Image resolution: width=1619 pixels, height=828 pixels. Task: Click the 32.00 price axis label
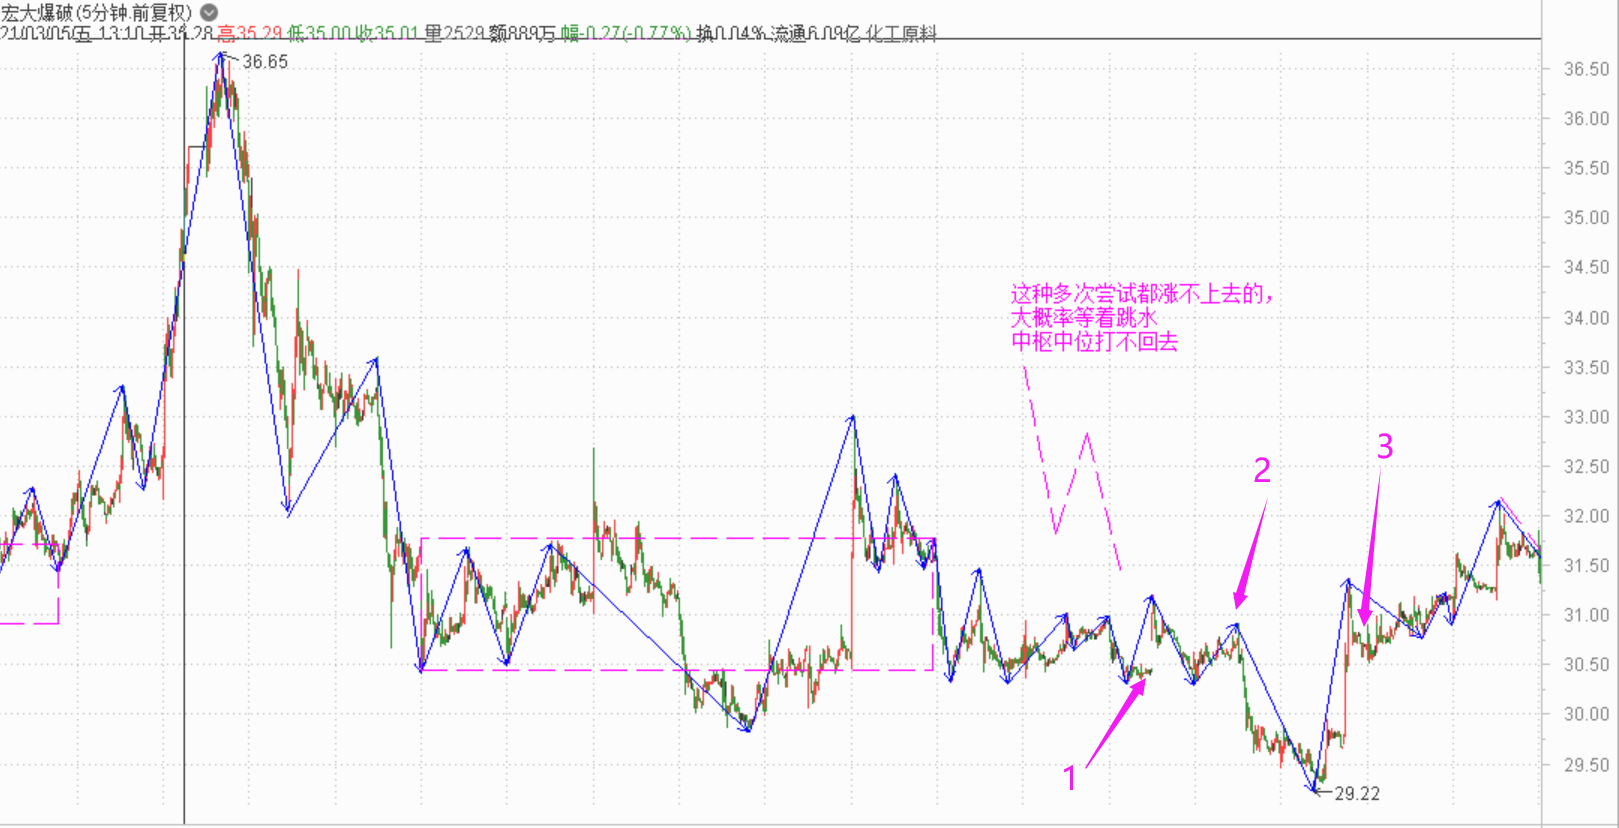1587,516
